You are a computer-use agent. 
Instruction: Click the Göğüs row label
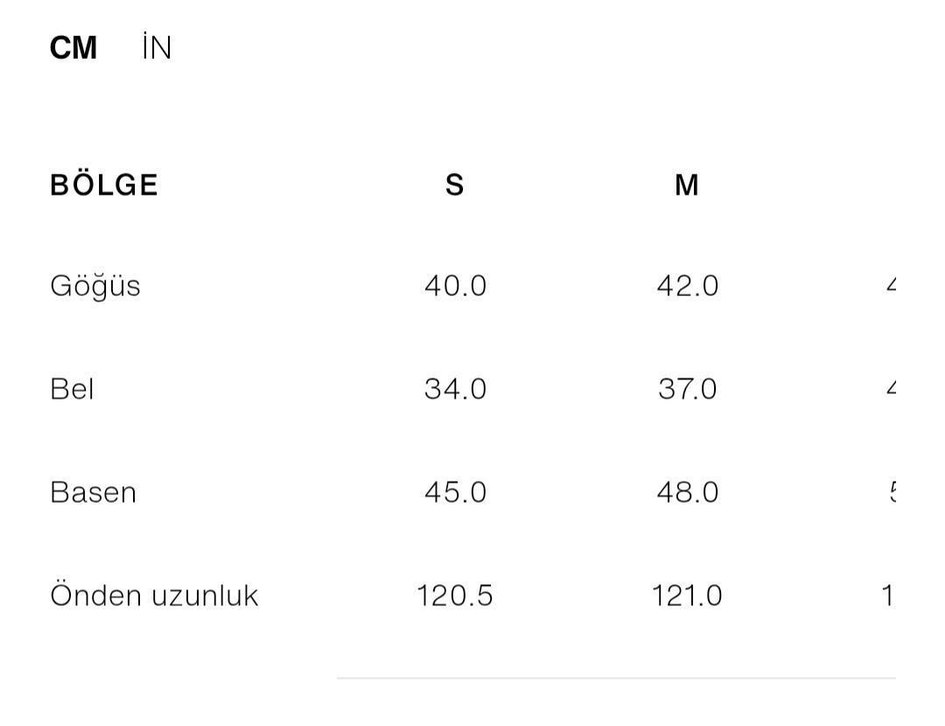coord(95,286)
